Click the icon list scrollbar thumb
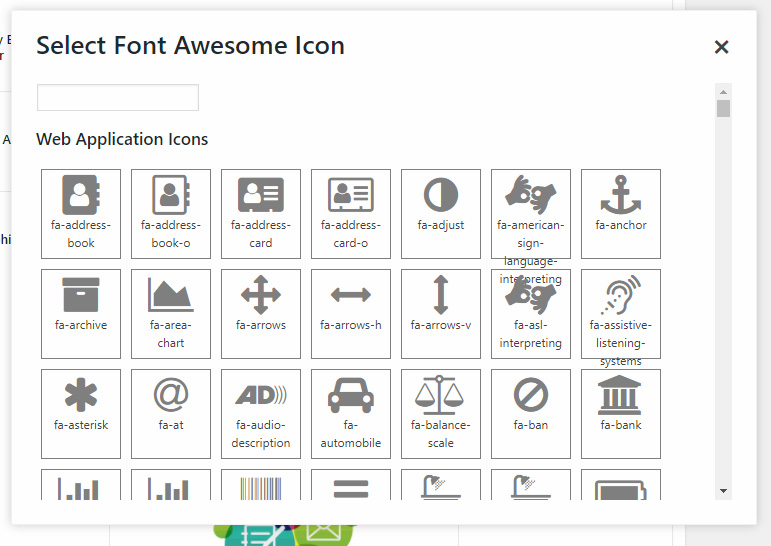The image size is (771, 546). click(723, 108)
